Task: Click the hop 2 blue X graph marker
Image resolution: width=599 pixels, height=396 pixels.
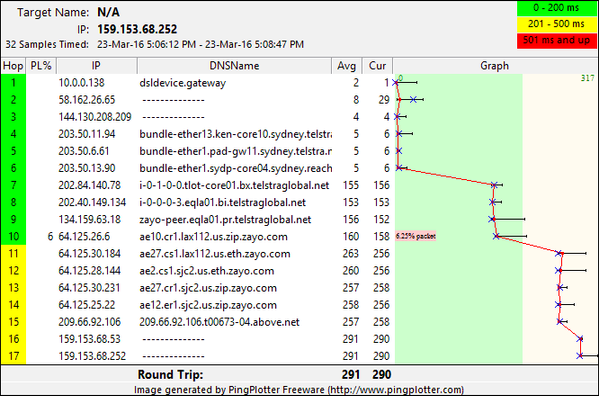Action: click(413, 100)
